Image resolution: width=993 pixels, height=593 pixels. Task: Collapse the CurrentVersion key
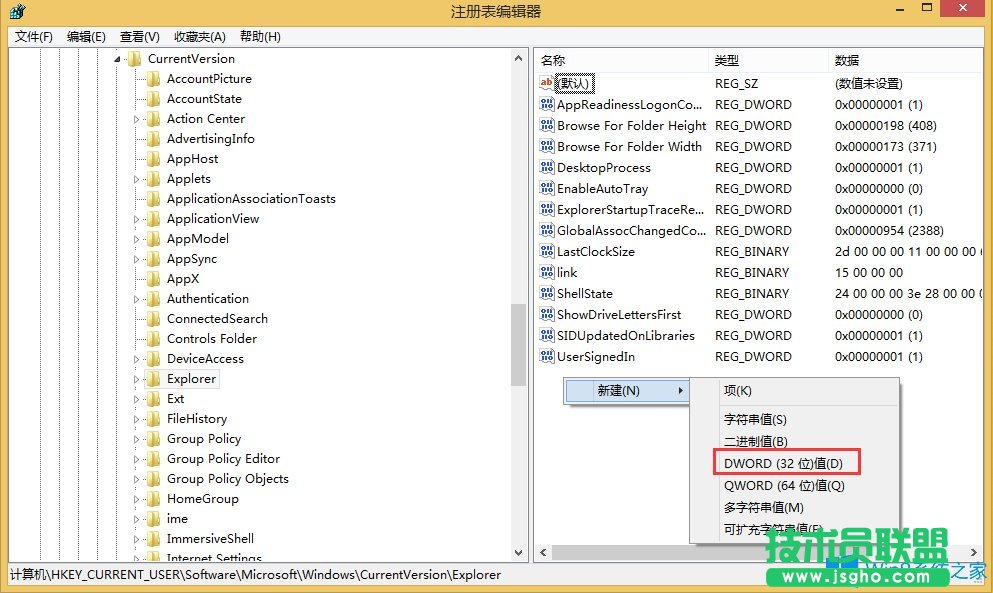pyautogui.click(x=118, y=58)
